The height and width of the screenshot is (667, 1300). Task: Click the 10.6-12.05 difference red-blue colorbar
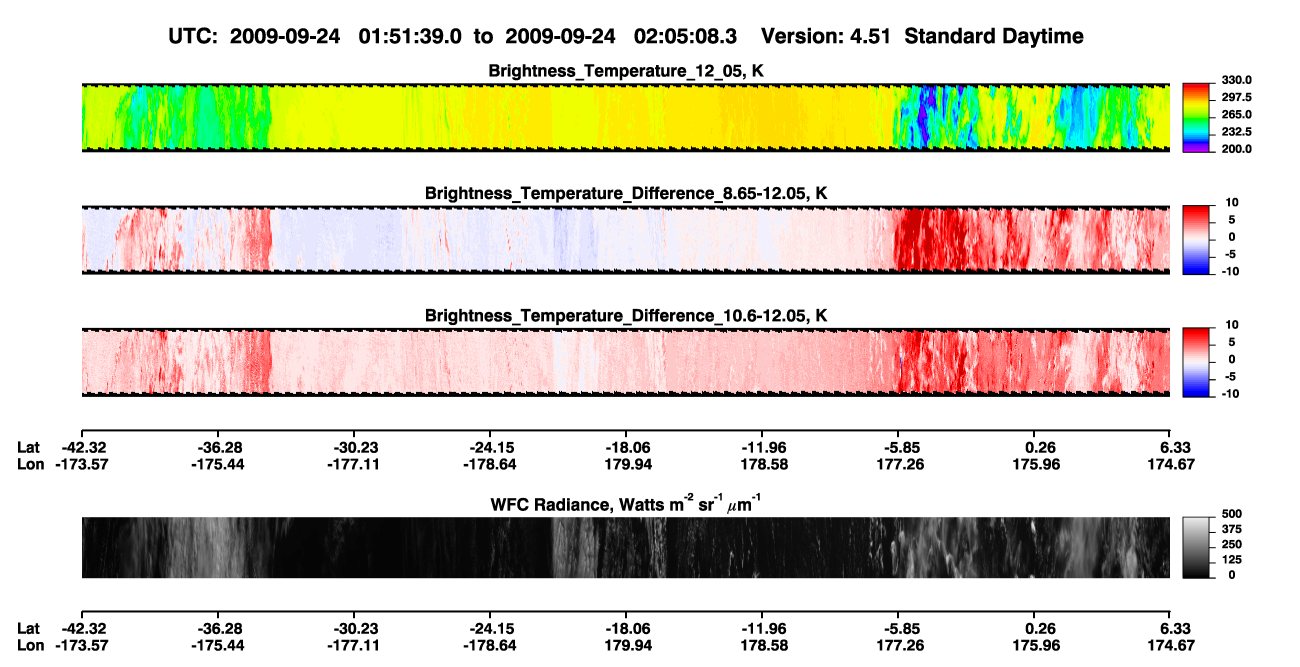coord(1196,361)
